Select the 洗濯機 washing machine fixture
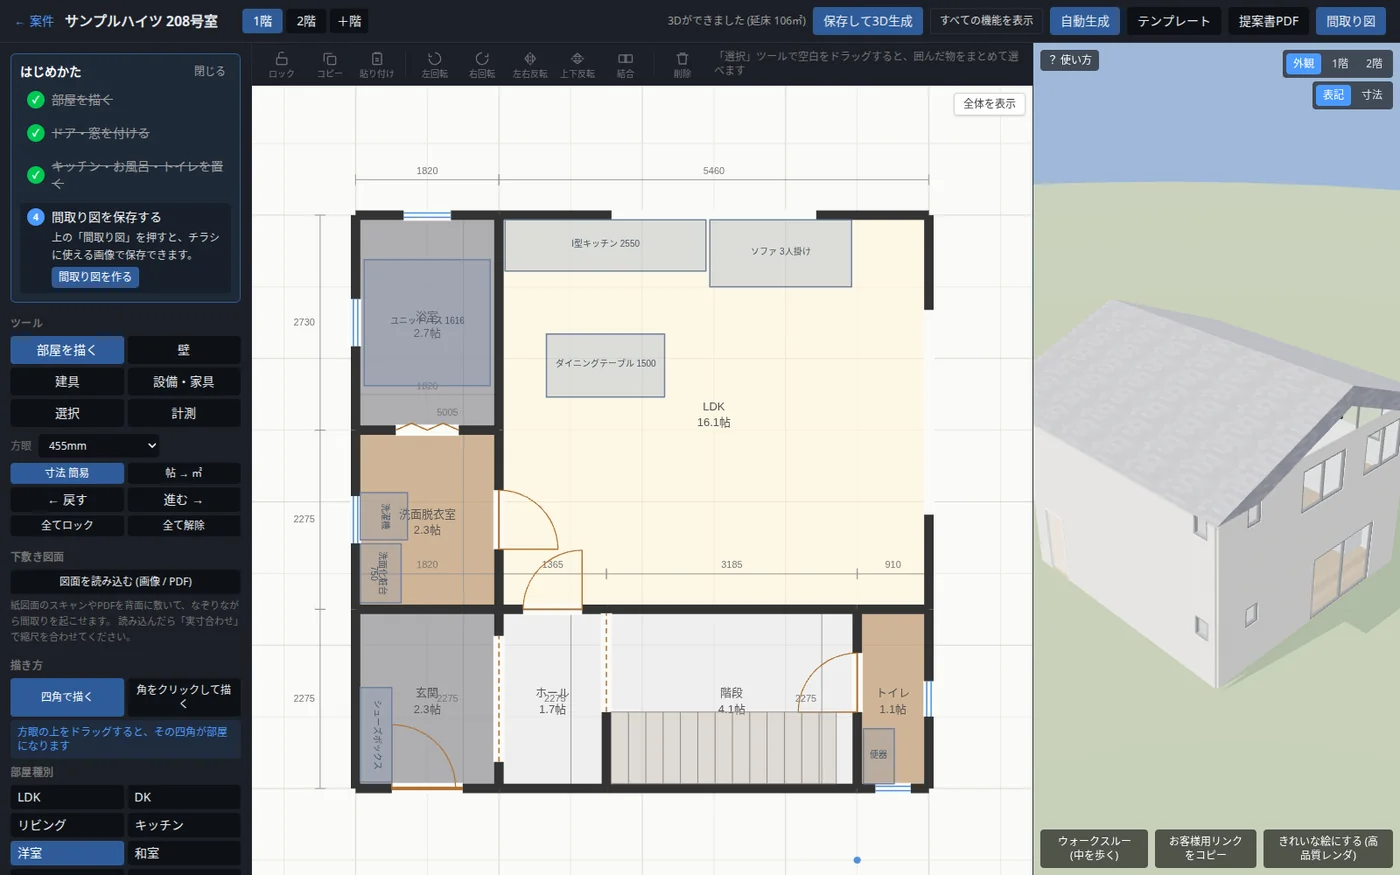This screenshot has width=1400, height=875. 384,516
